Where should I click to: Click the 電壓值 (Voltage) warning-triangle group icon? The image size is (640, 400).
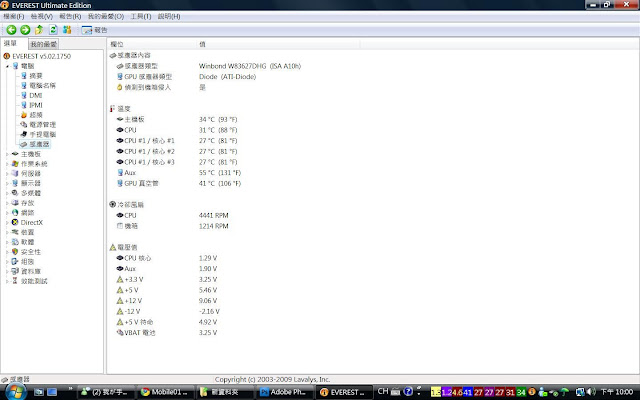coord(113,247)
